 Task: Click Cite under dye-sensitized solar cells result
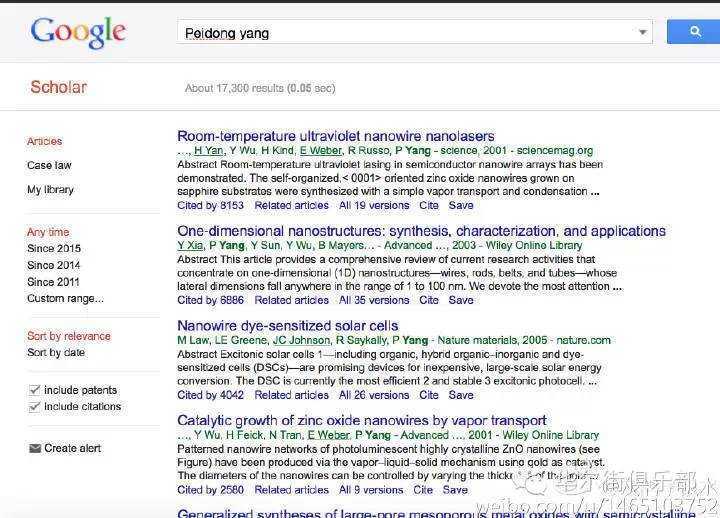(429, 395)
